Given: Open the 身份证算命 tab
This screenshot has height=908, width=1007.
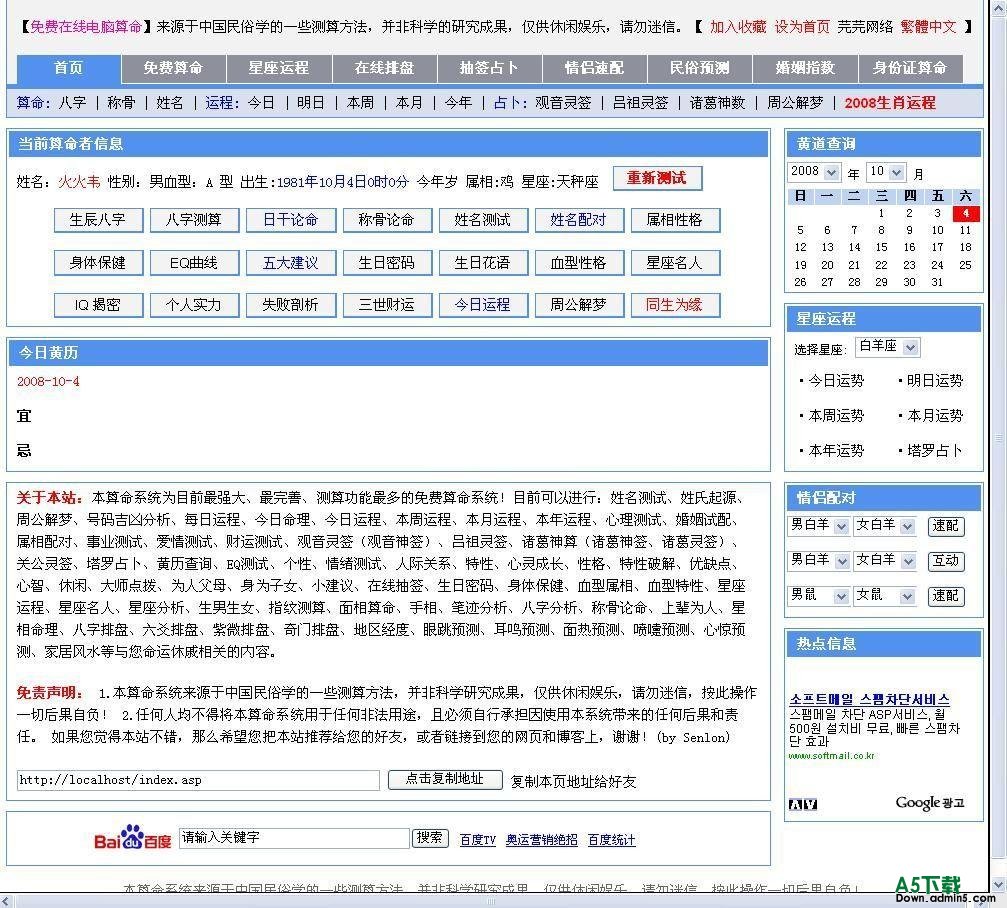Looking at the screenshot, I should pos(910,69).
